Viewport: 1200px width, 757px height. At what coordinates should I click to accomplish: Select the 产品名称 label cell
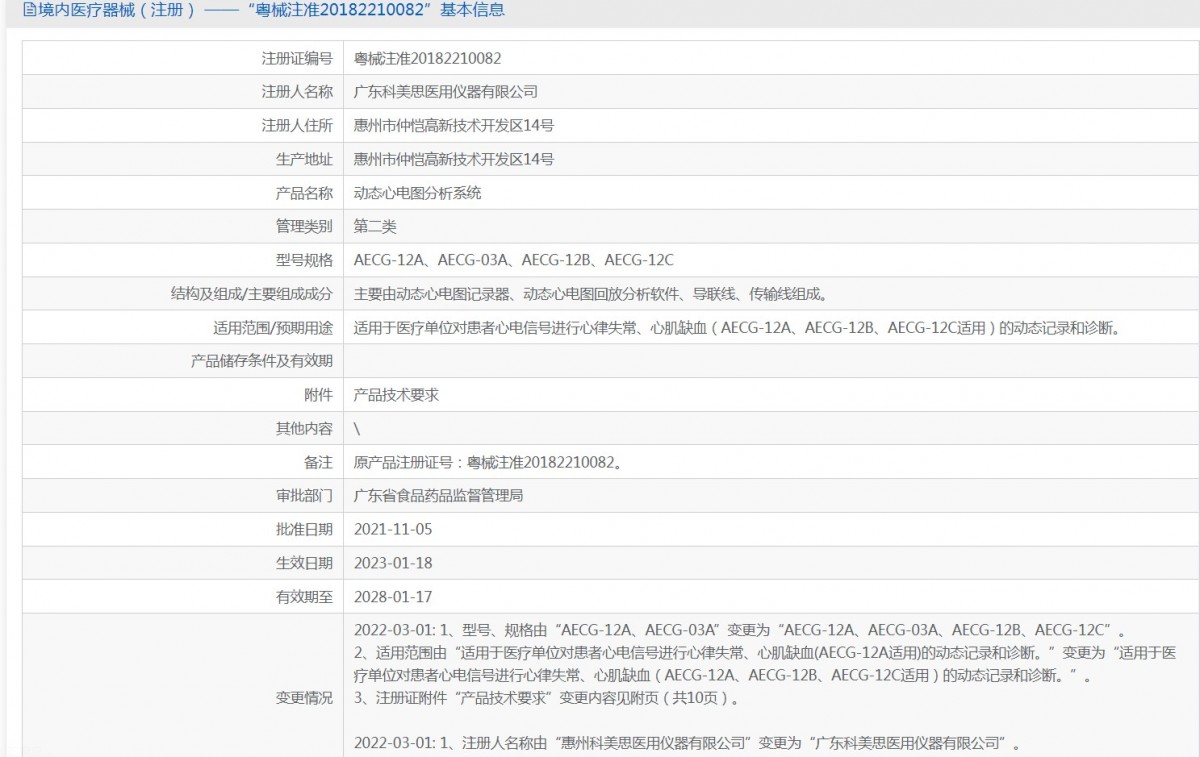click(x=182, y=193)
